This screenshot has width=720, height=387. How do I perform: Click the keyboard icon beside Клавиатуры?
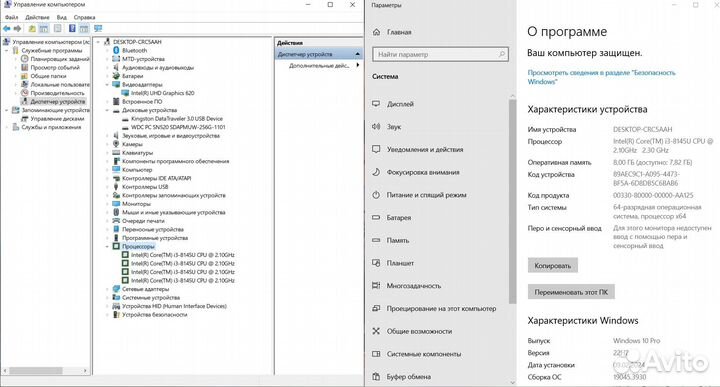tap(116, 152)
